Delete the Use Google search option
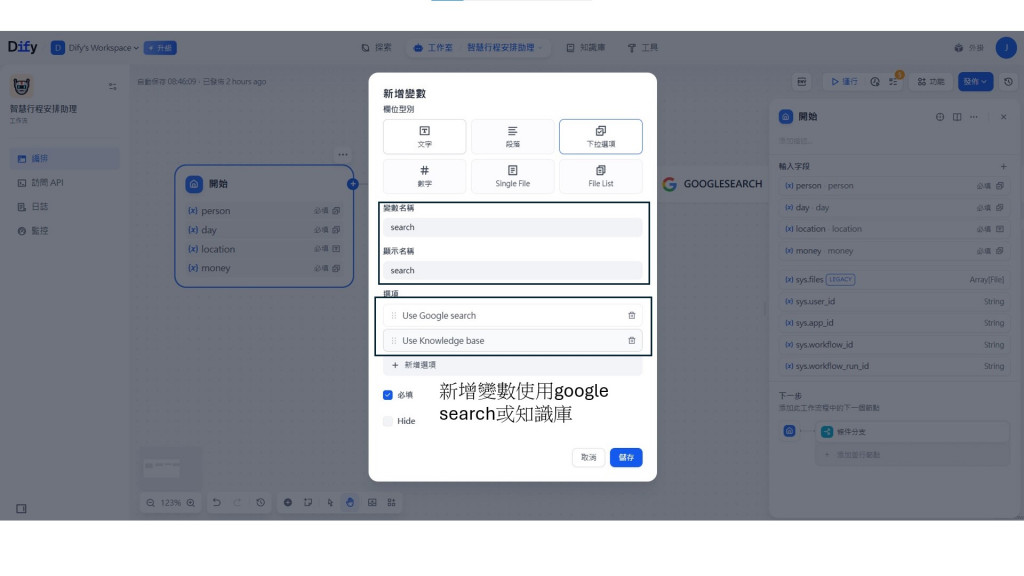This screenshot has width=1024, height=576. pyautogui.click(x=632, y=315)
